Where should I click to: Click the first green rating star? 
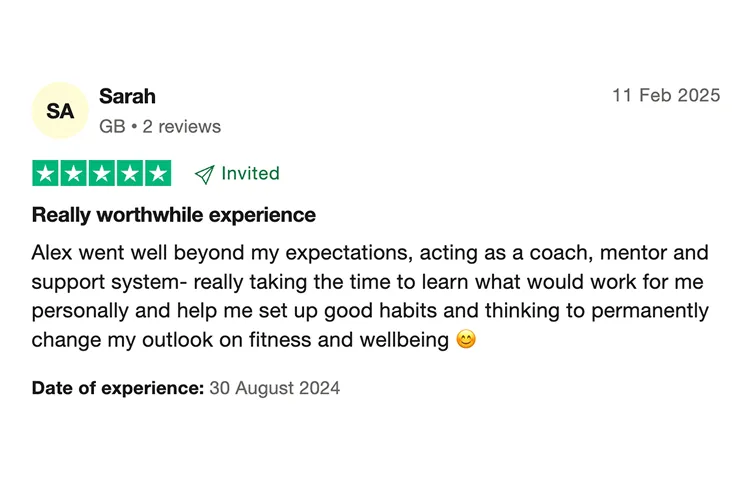coord(45,173)
